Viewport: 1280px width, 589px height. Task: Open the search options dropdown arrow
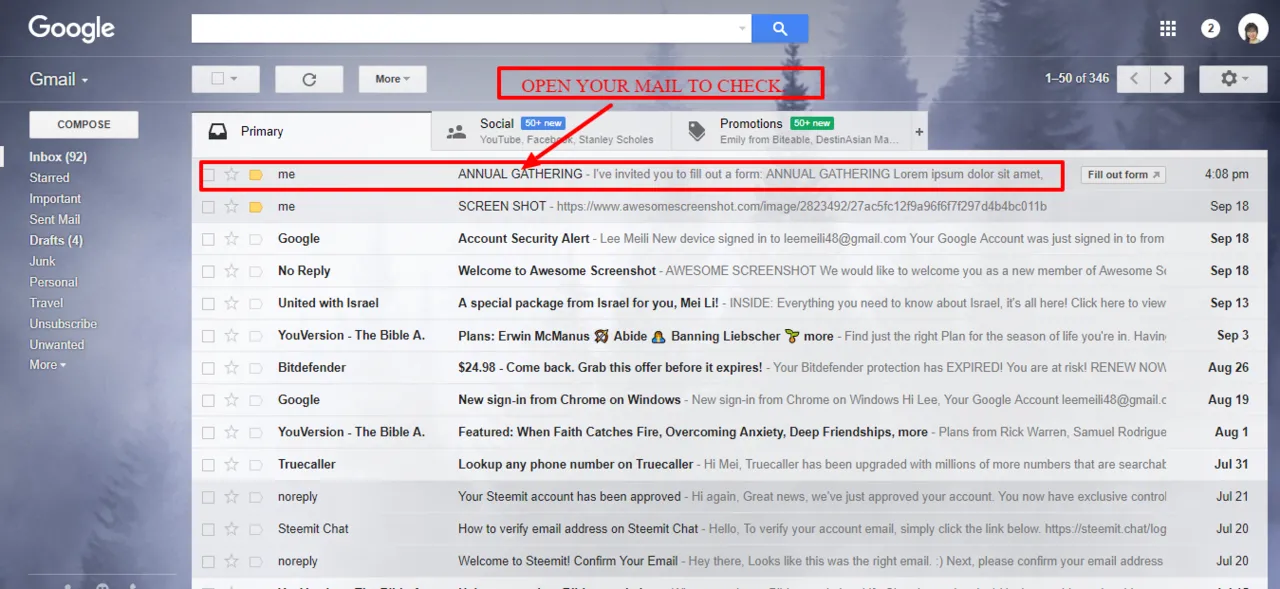pyautogui.click(x=742, y=28)
